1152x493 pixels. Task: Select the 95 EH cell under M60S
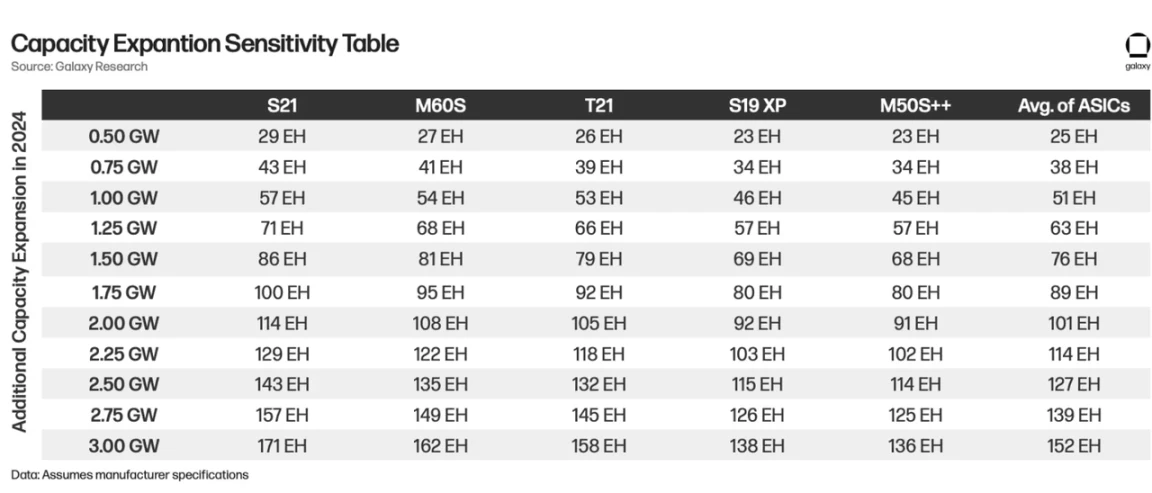click(x=440, y=293)
